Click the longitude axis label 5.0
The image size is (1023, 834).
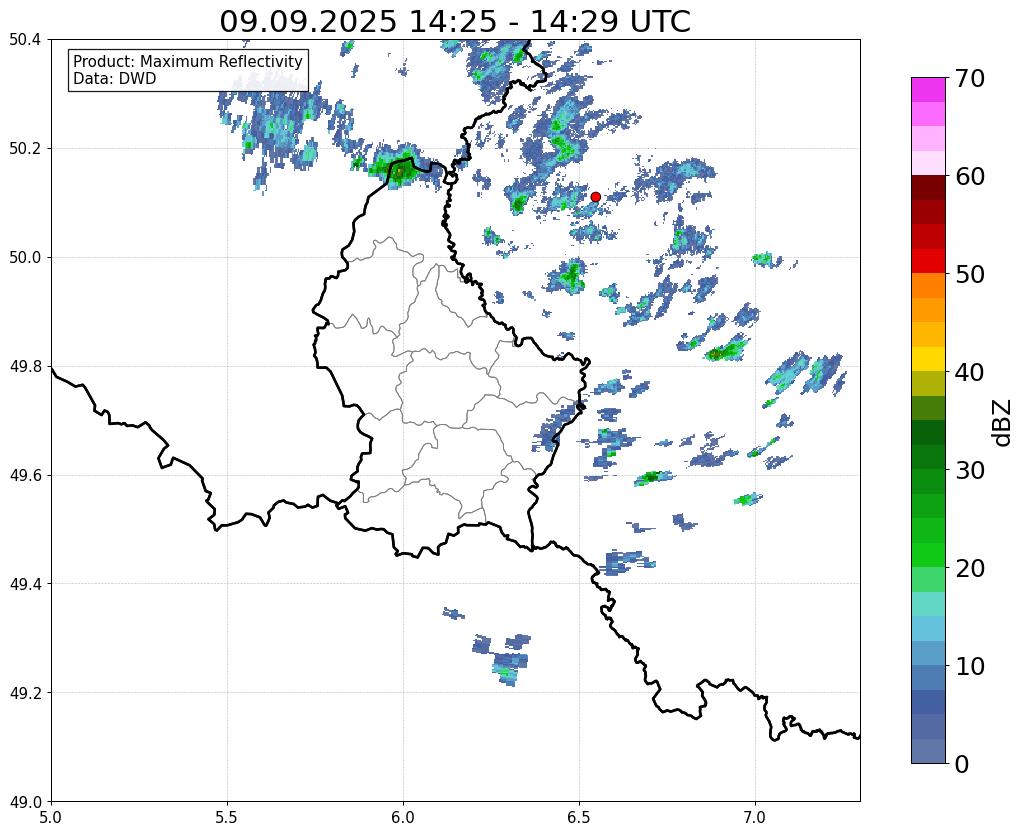(51, 817)
